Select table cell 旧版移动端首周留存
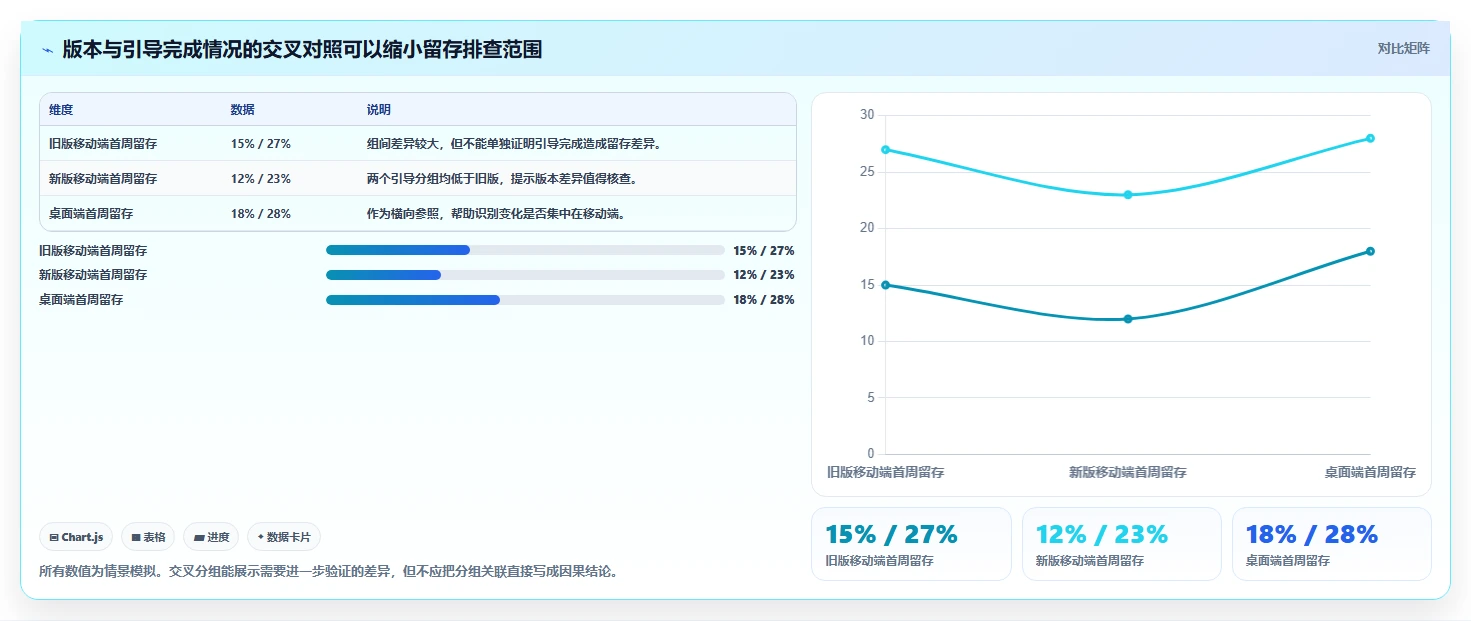Screen dimensions: 1471x621 (x=103, y=144)
